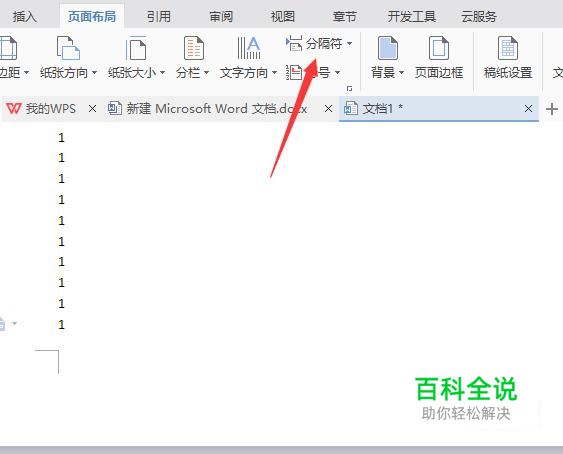Viewport: 563px width, 454px height.
Task: Switch to the 审阅 ribbon tab
Action: click(x=221, y=17)
